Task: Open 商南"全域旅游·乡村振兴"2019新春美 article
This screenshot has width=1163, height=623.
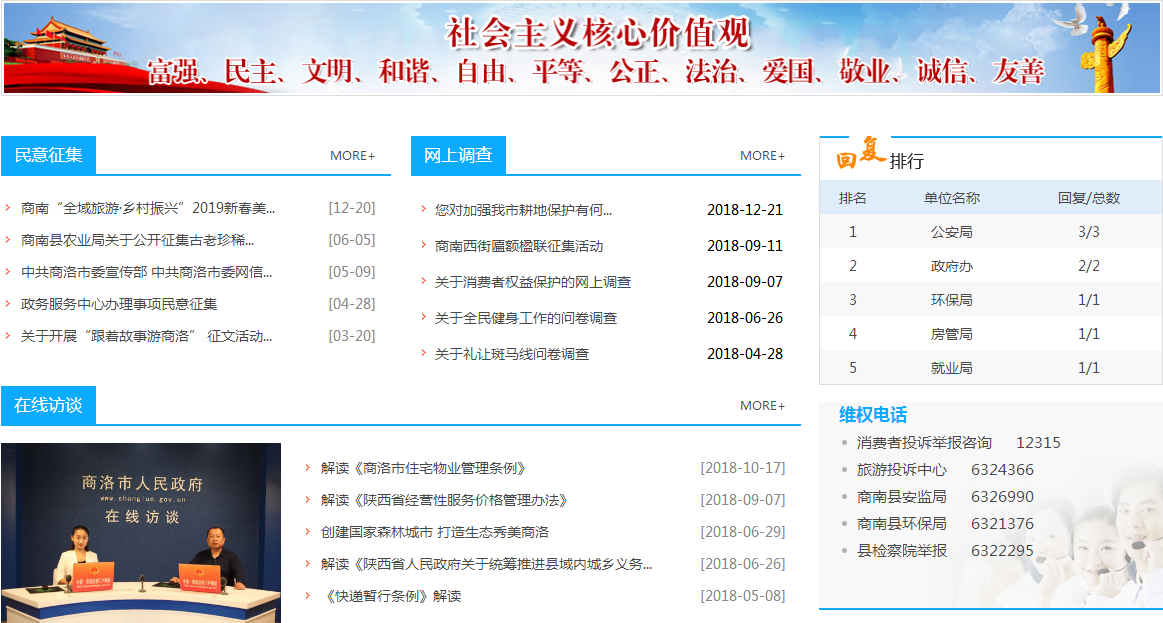Action: click(x=148, y=208)
